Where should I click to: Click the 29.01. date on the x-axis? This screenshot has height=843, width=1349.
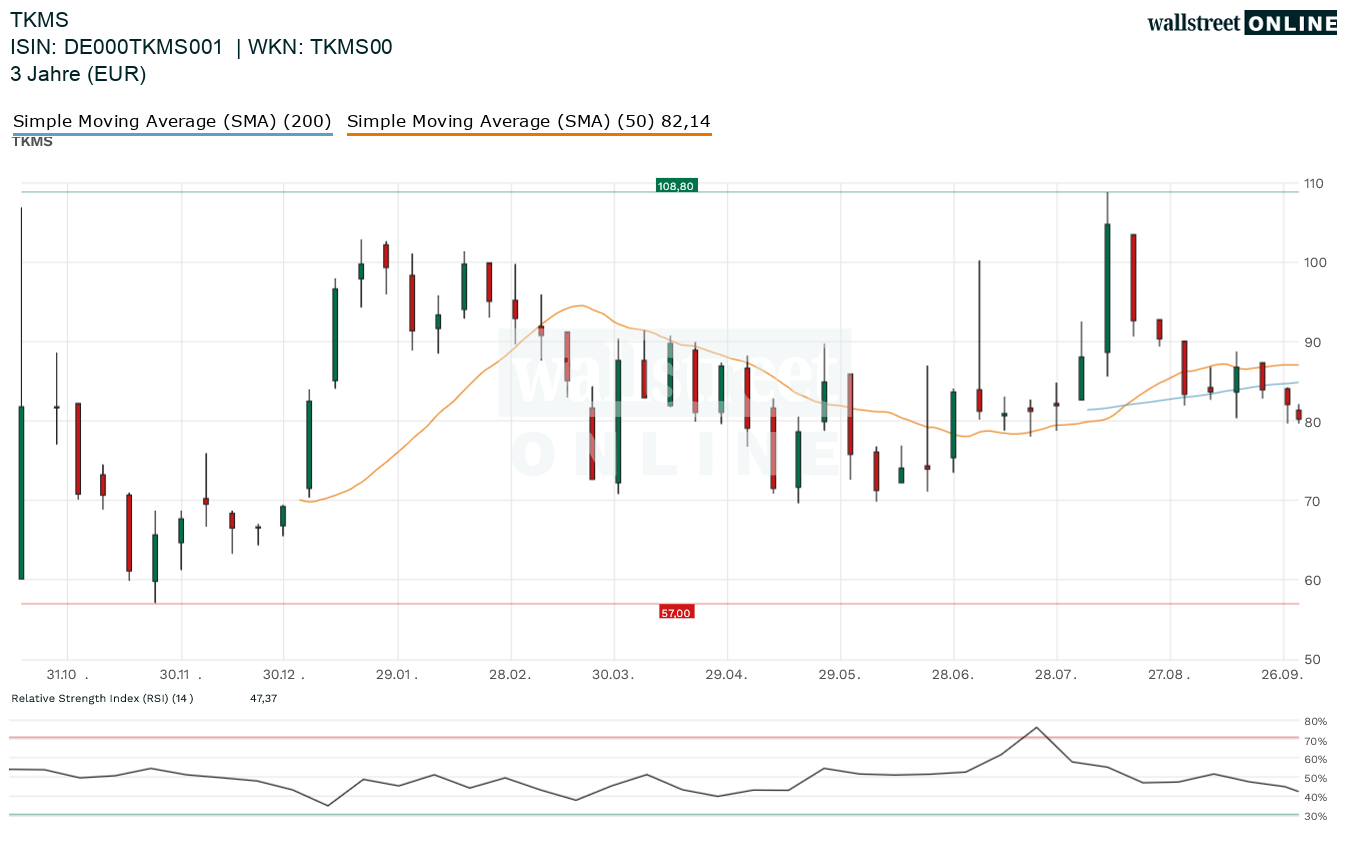point(397,675)
